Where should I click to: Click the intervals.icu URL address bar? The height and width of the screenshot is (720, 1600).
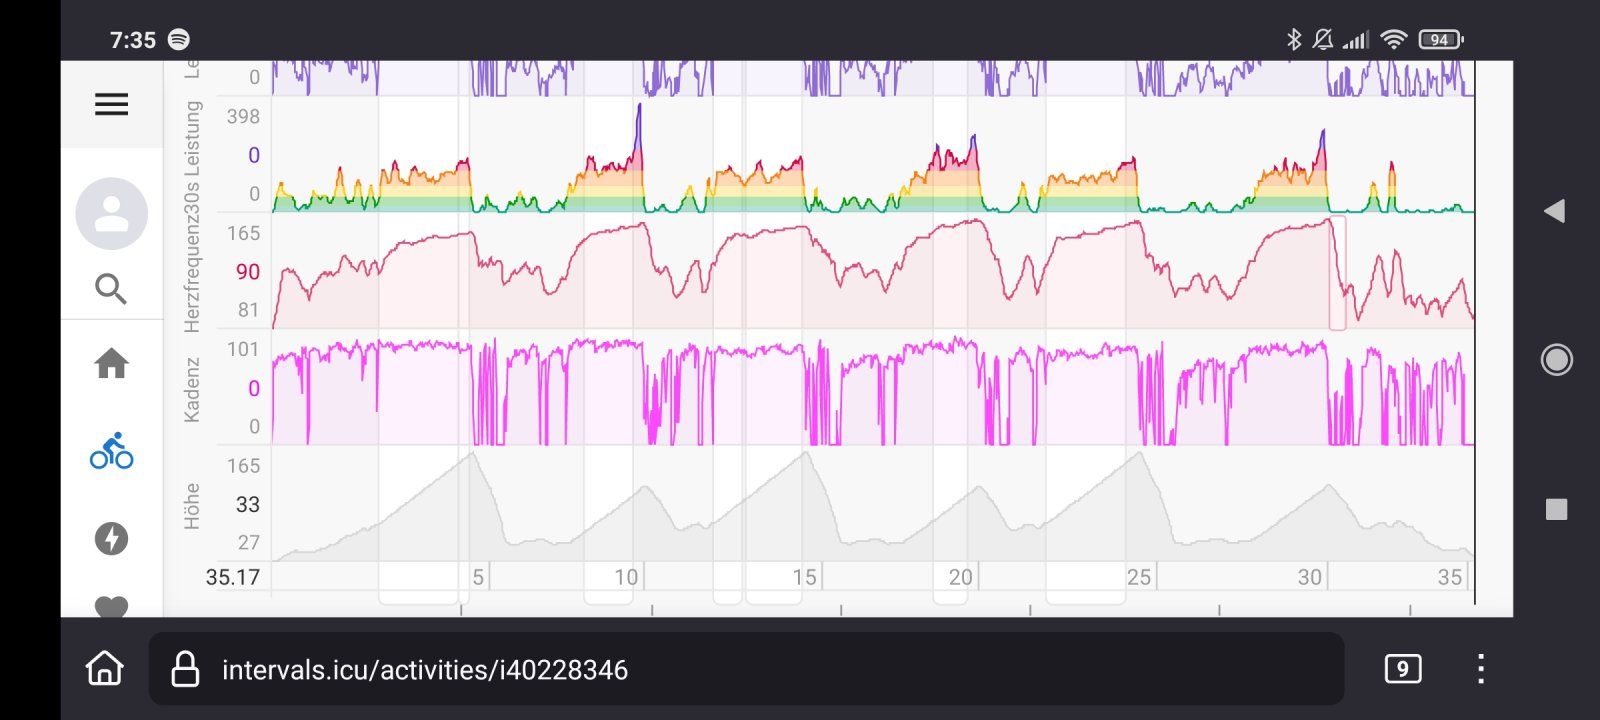(746, 669)
